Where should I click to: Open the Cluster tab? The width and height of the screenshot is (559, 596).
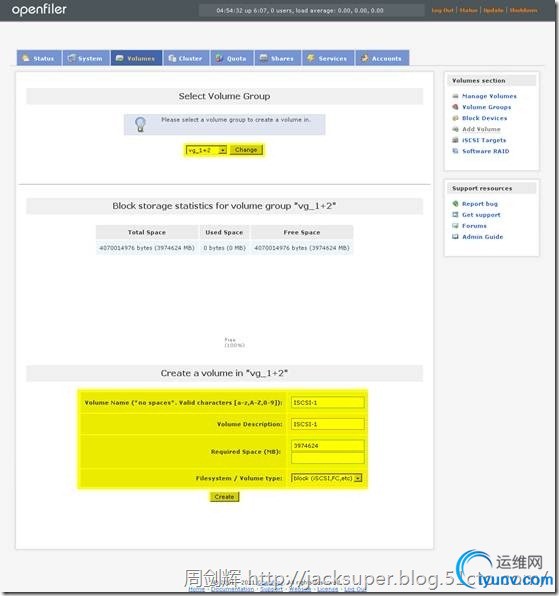[x=186, y=58]
